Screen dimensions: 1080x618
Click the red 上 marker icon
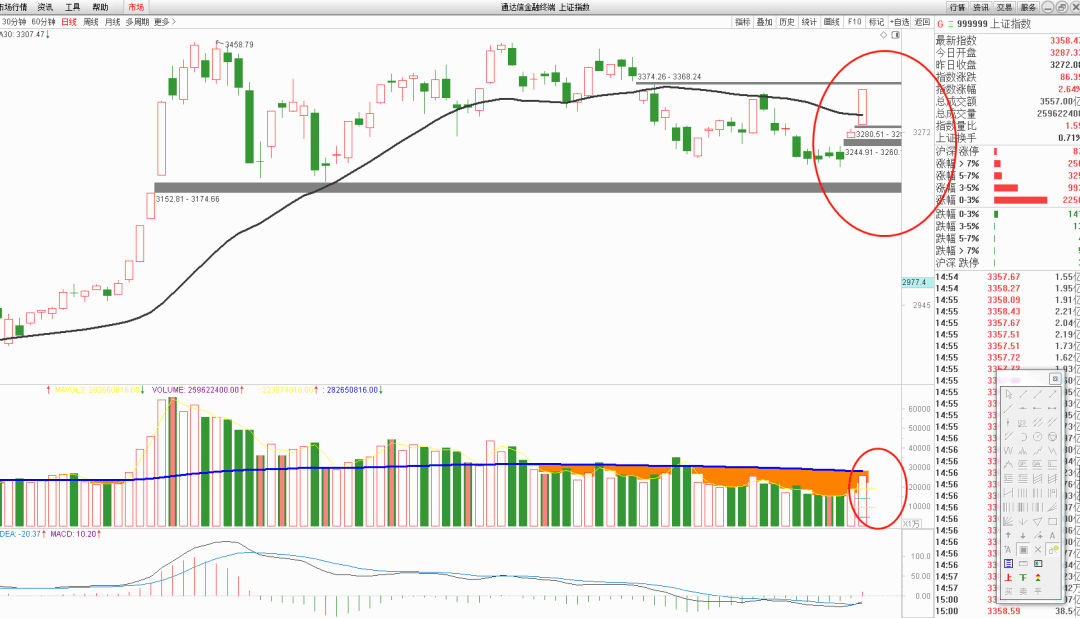(x=1008, y=577)
